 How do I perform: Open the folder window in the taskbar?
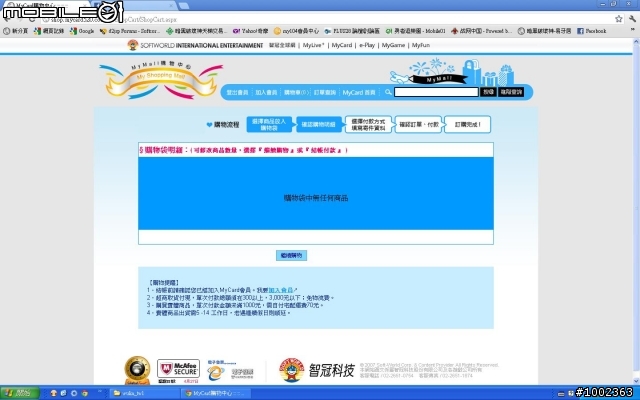coord(144,393)
